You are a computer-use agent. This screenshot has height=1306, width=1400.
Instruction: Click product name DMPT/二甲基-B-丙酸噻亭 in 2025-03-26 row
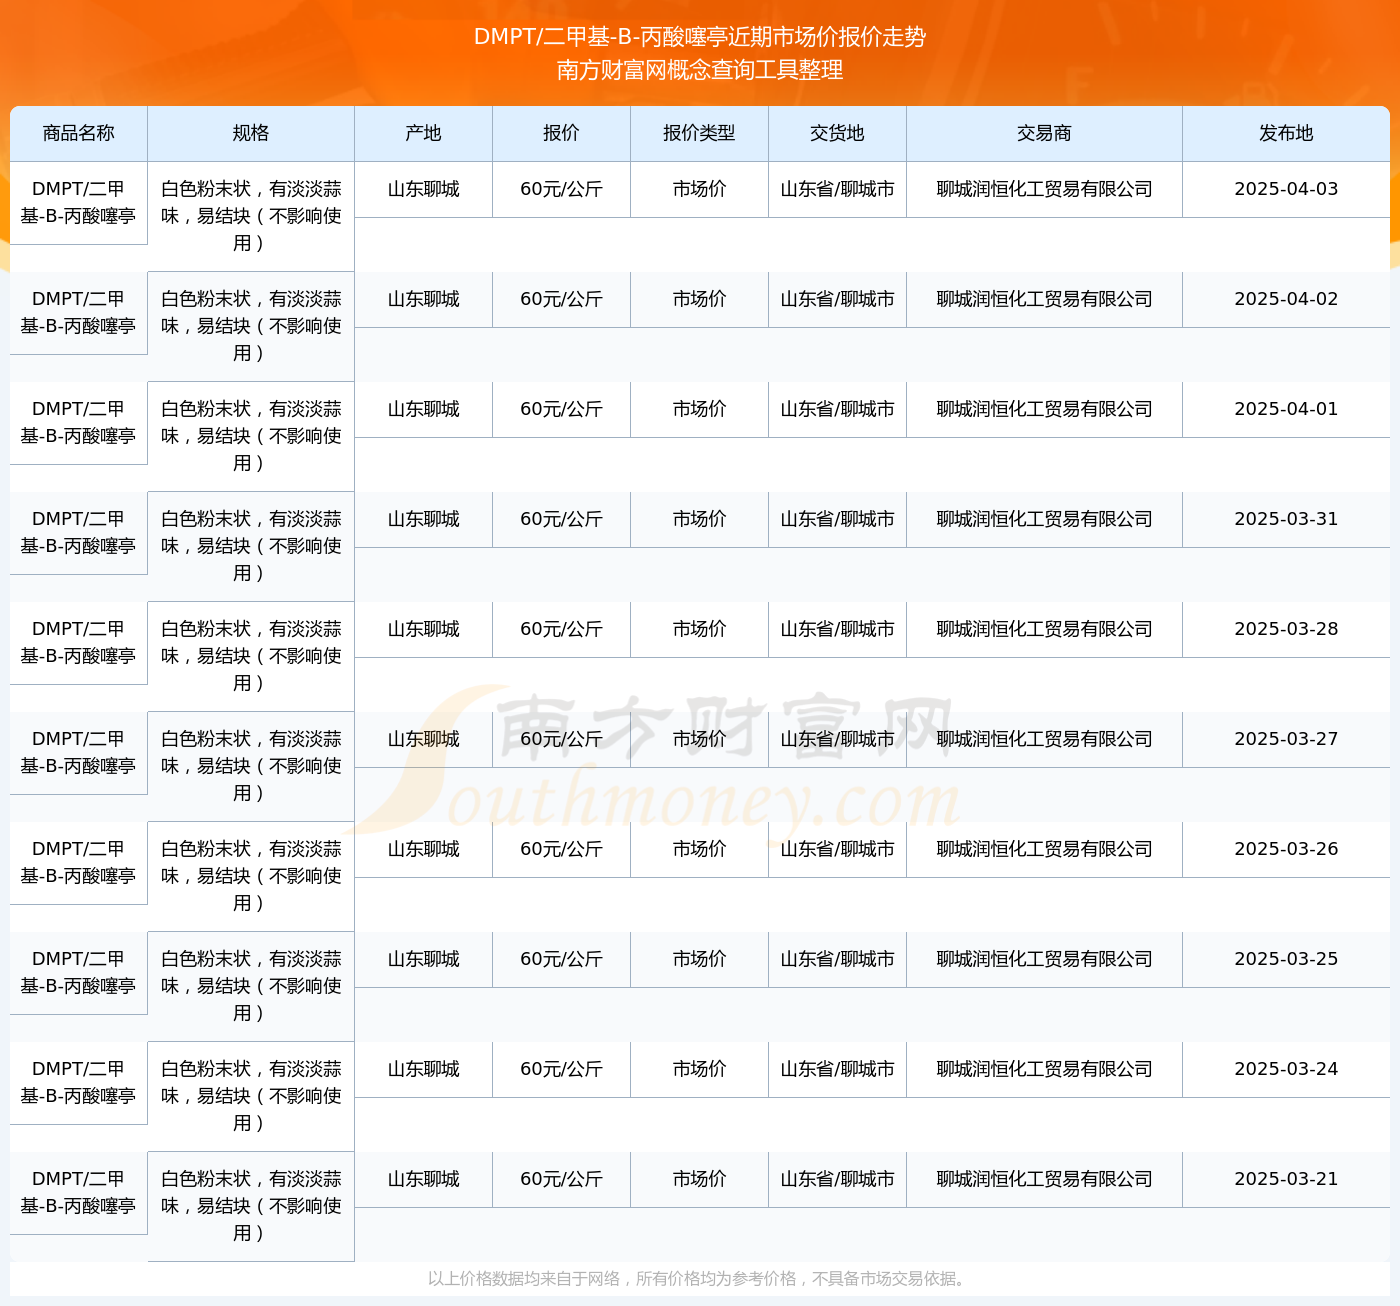tap(79, 862)
